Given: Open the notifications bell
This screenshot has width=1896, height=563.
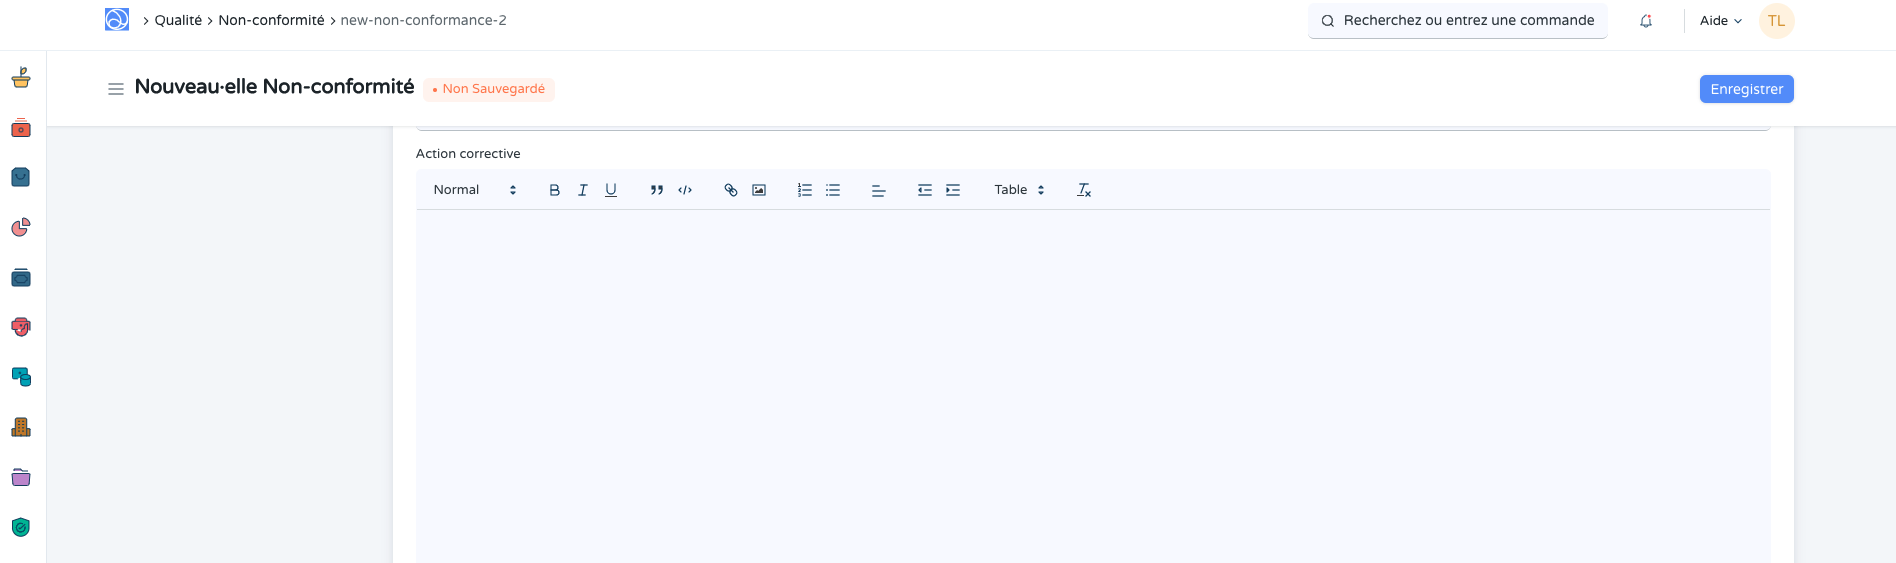Looking at the screenshot, I should (1646, 21).
